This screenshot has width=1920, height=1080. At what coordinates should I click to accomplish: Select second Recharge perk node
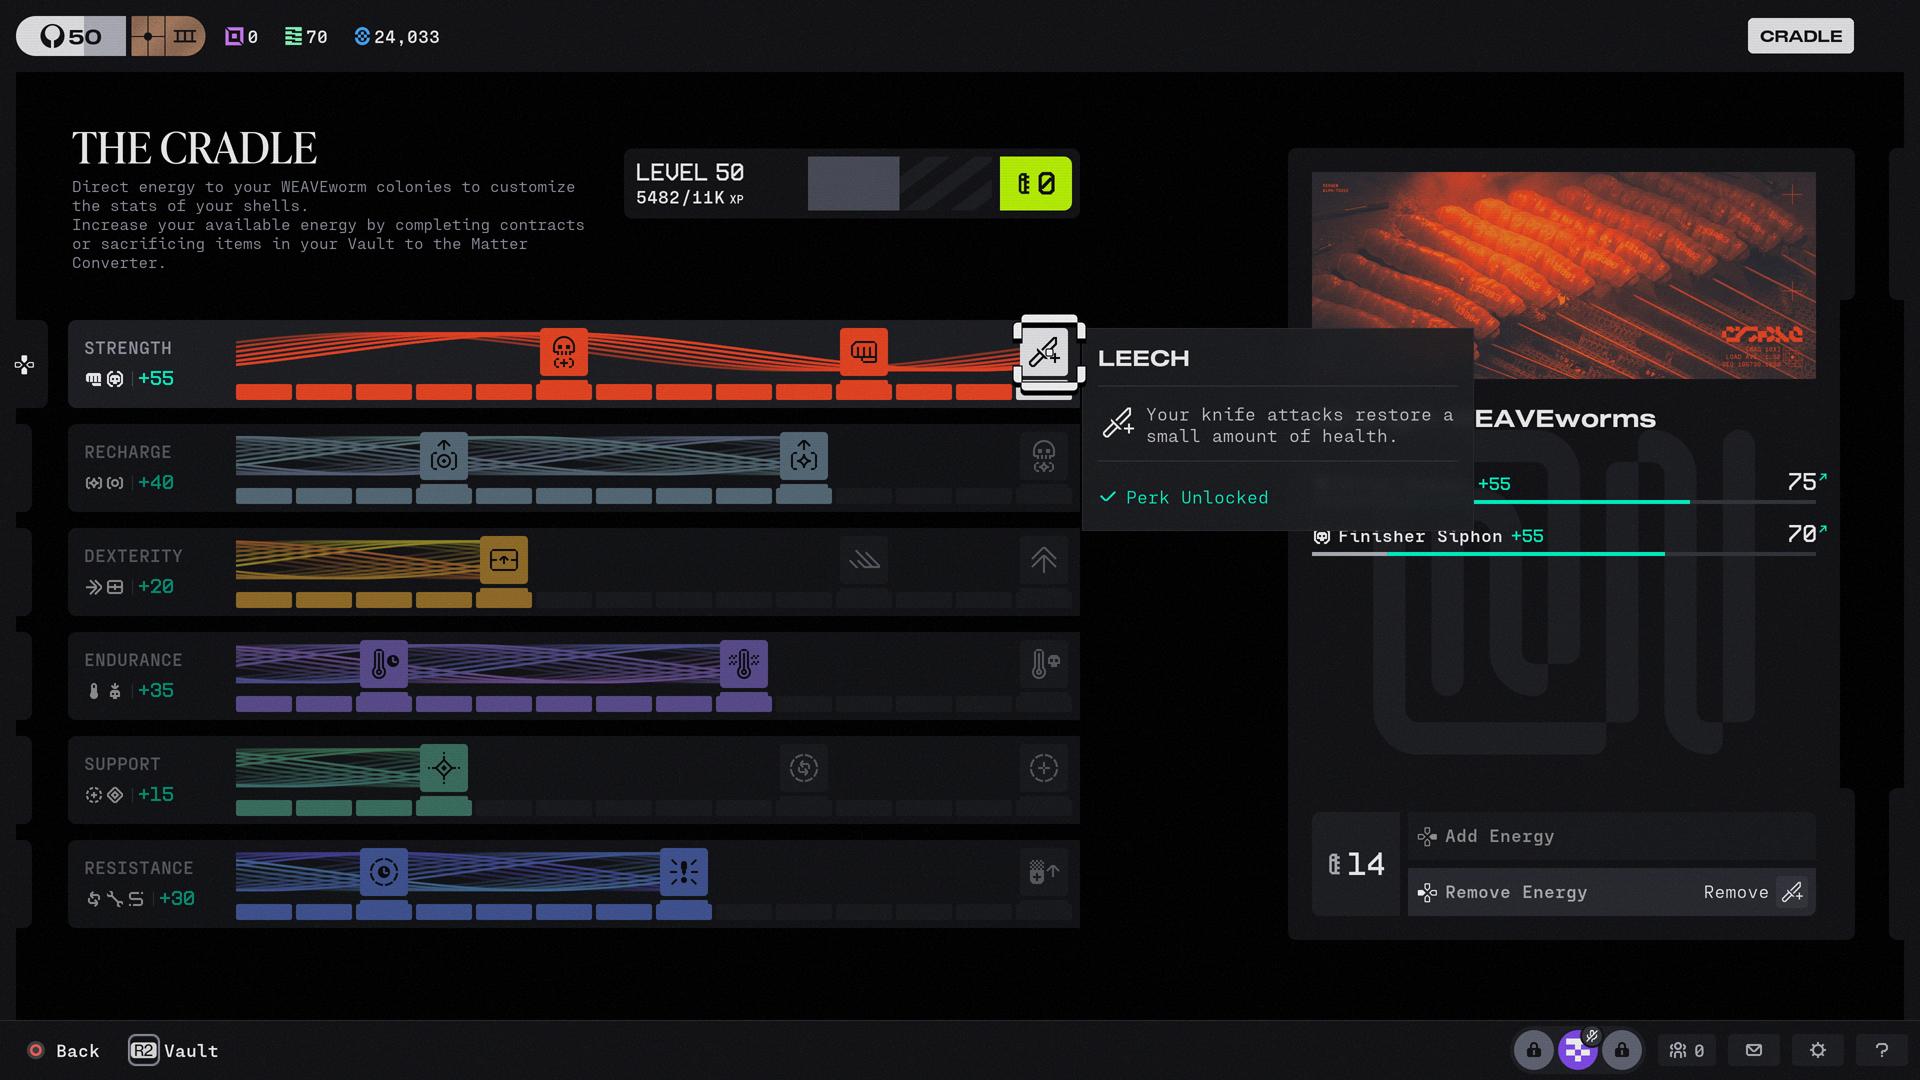804,456
